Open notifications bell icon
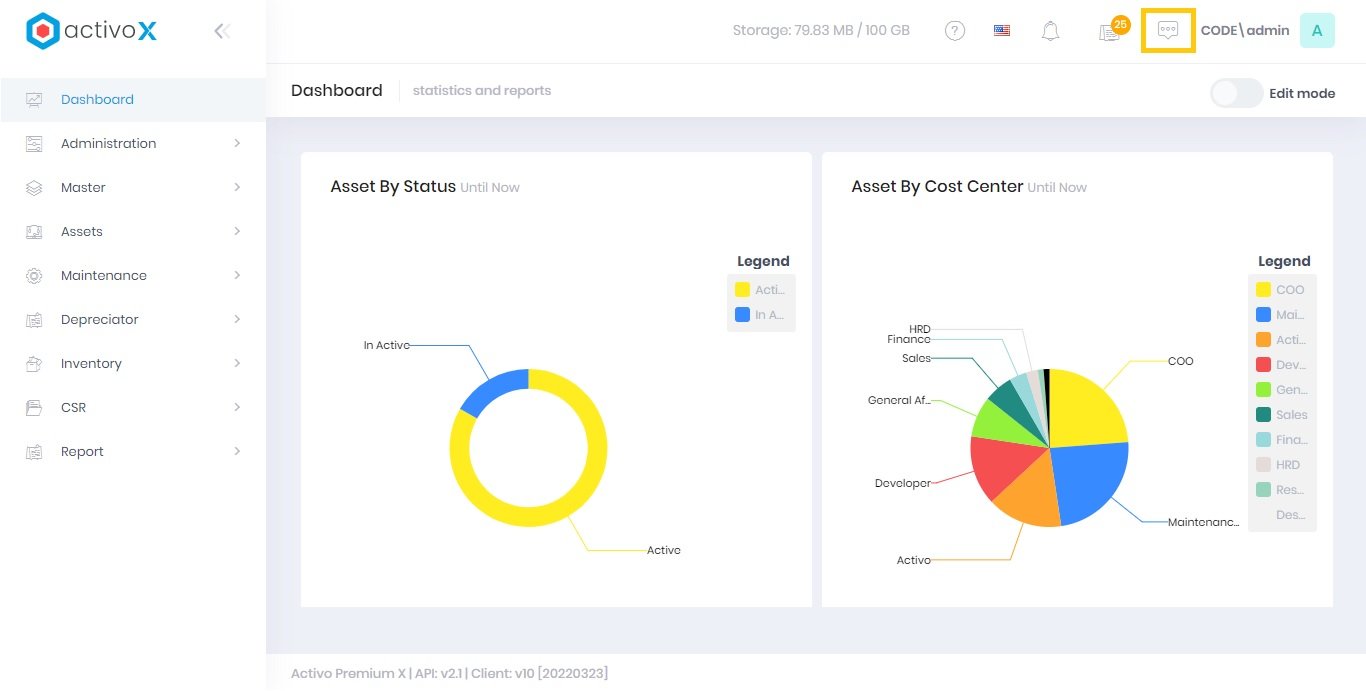Screen dimensions: 1366x691 (1050, 31)
